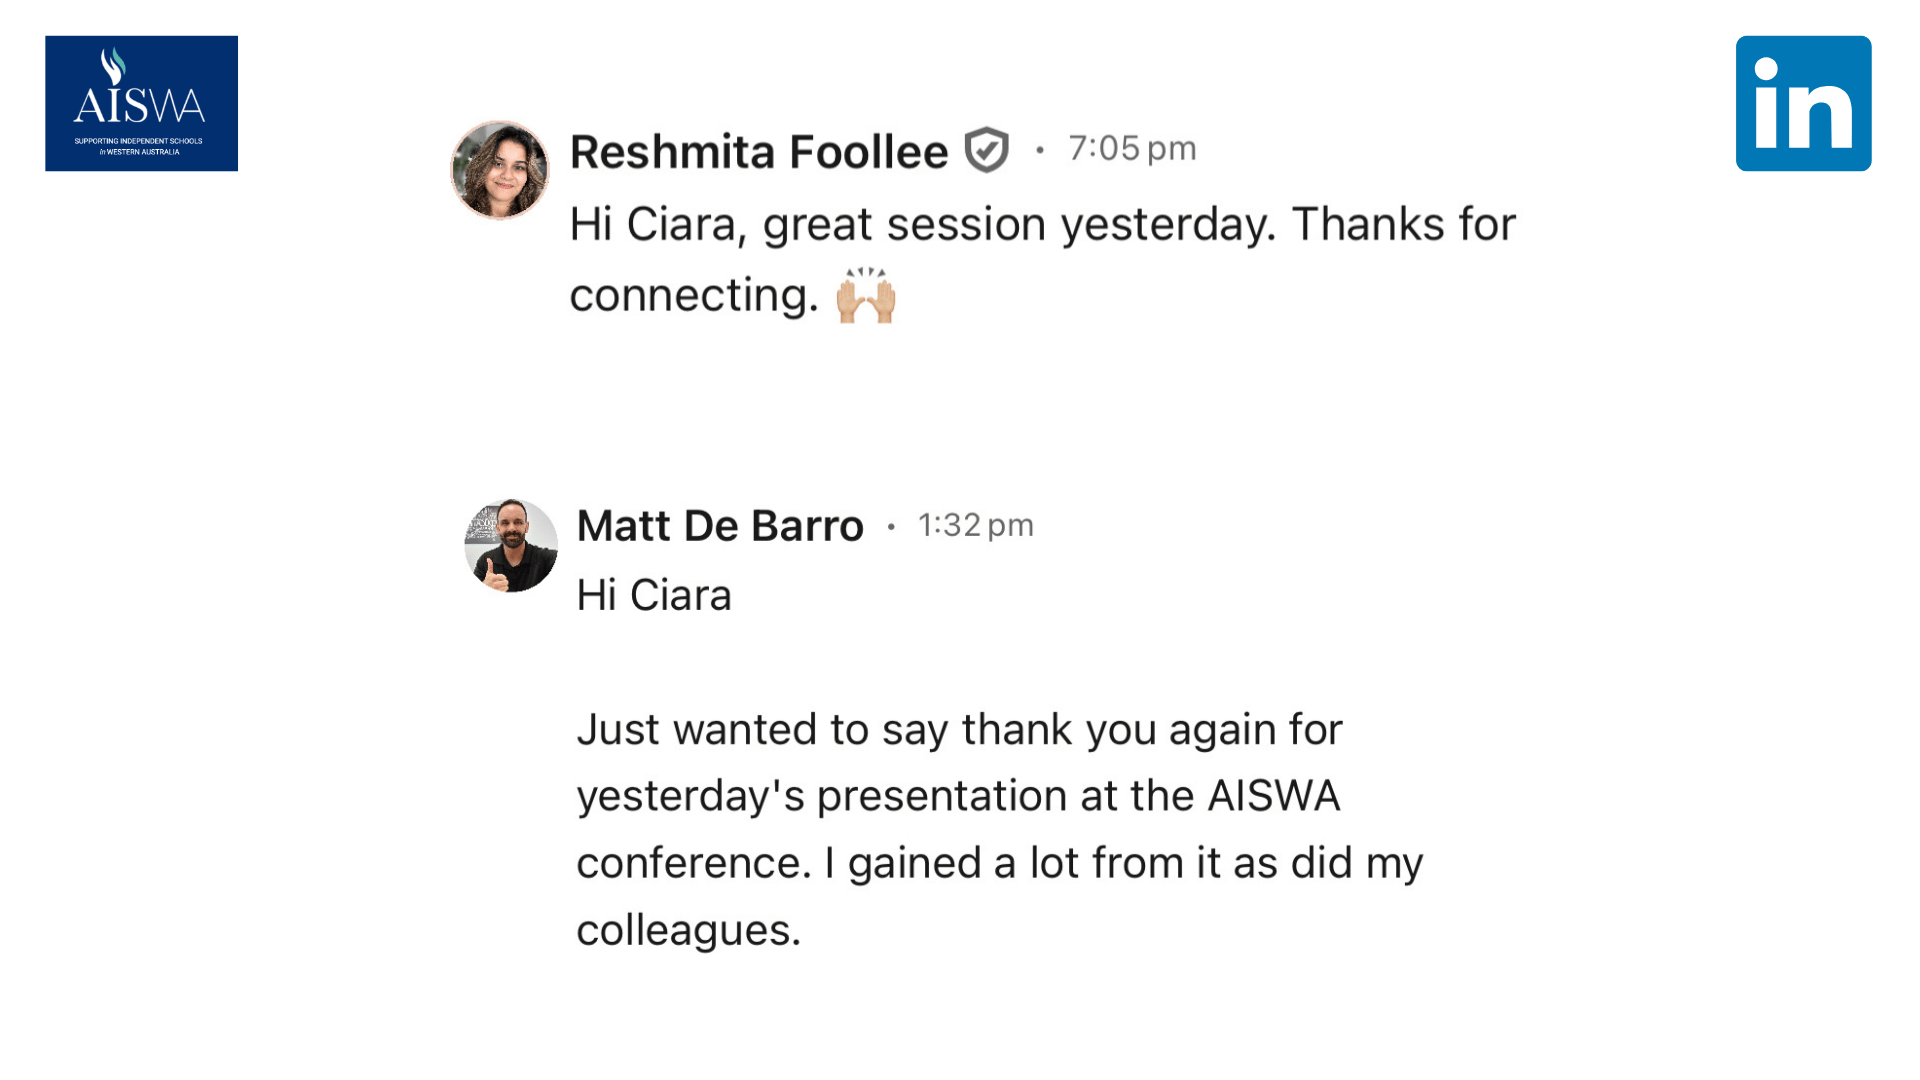Click the 1:32 pm timestamp
This screenshot has height=1080, width=1920.
[975, 525]
